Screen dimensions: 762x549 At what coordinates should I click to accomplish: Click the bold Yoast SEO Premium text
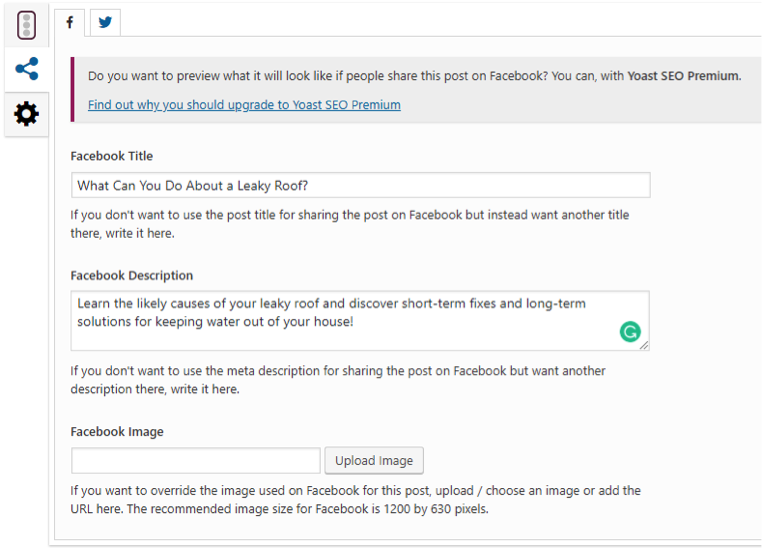coord(684,76)
